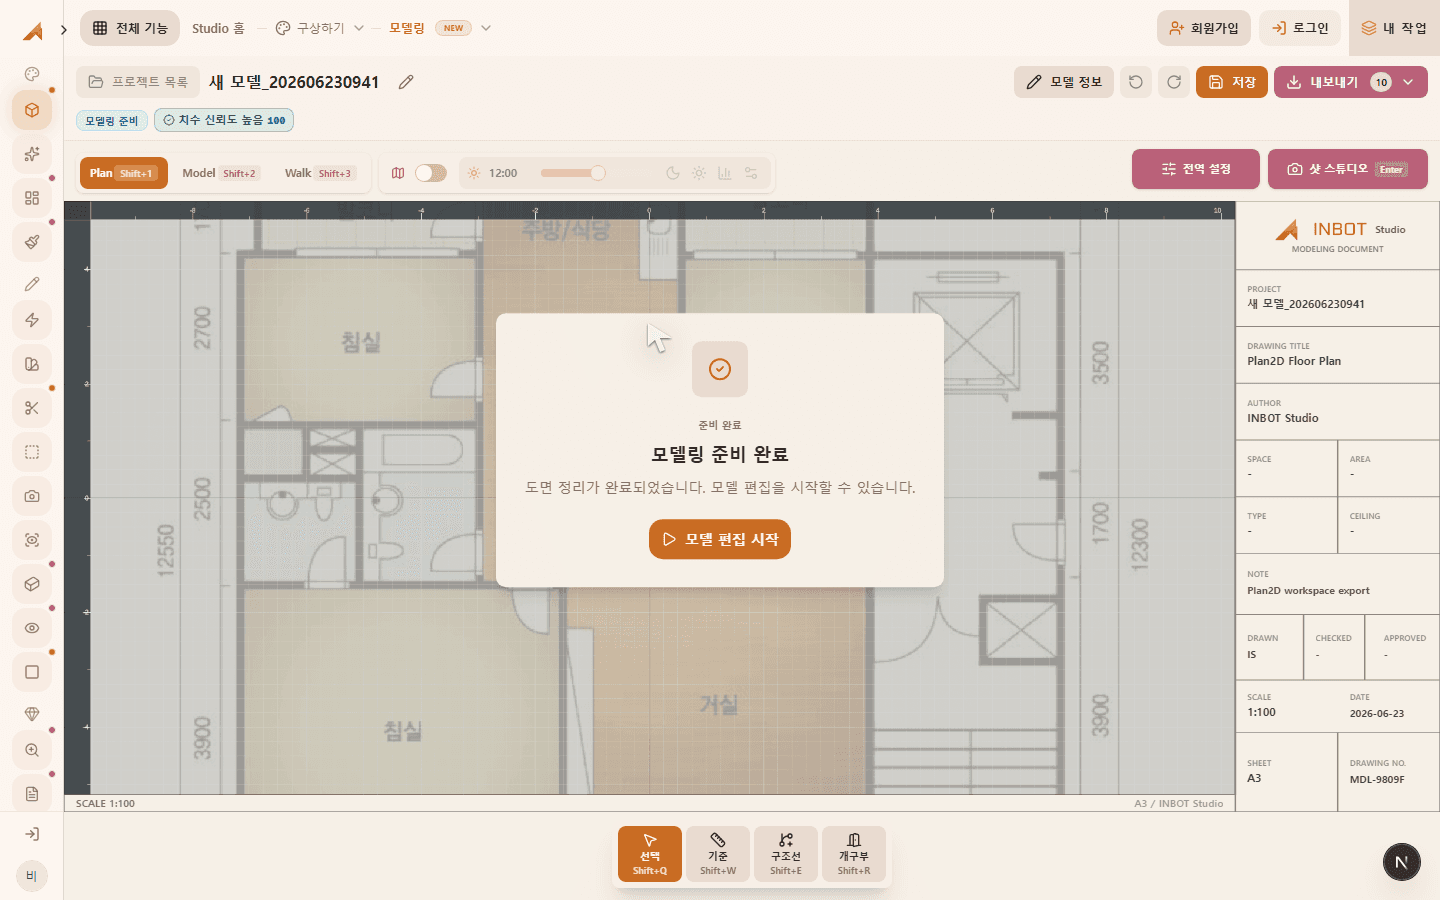The image size is (1440, 900).
Task: Select the 기준 tool in bottom toolbar
Action: pyautogui.click(x=718, y=854)
